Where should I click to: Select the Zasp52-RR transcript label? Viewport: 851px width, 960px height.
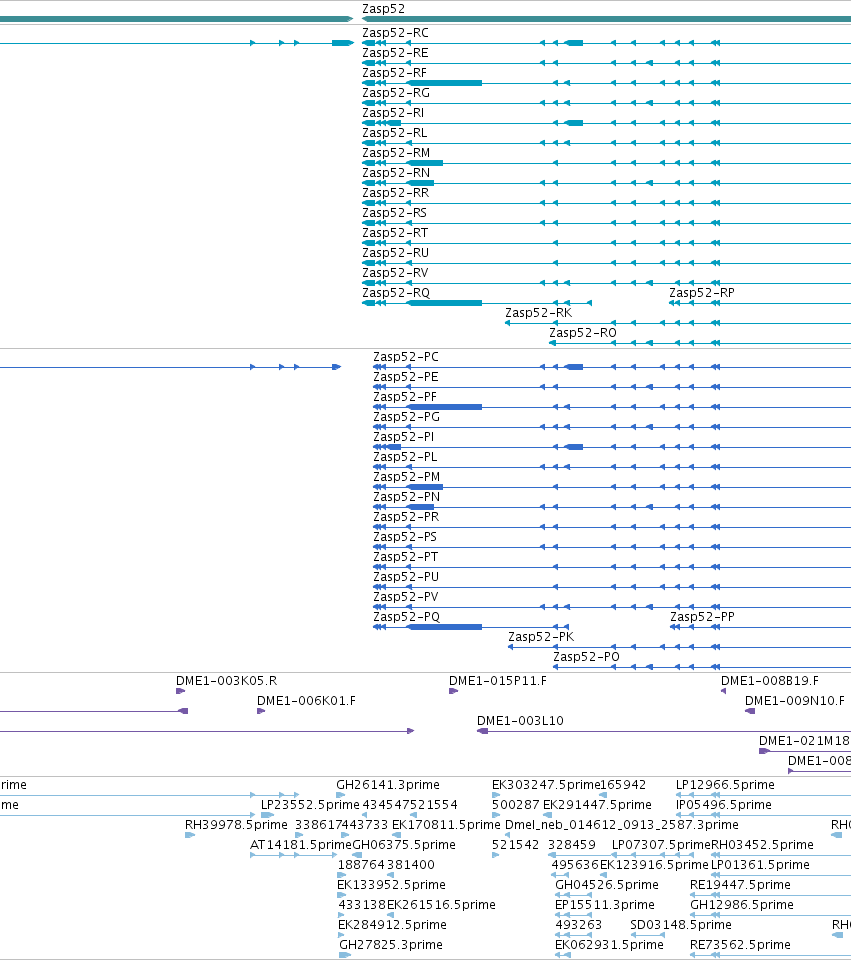[396, 193]
